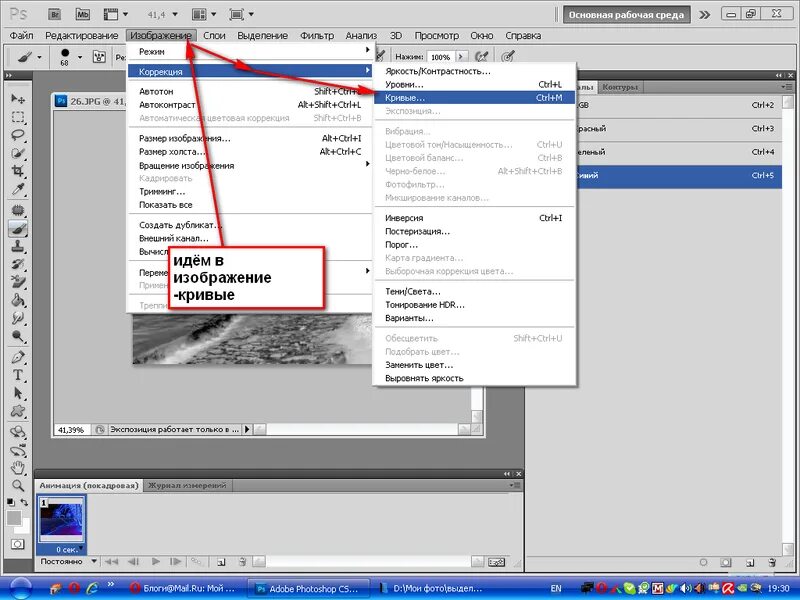Select the Eyedropper tool
The height and width of the screenshot is (600, 800).
18,189
